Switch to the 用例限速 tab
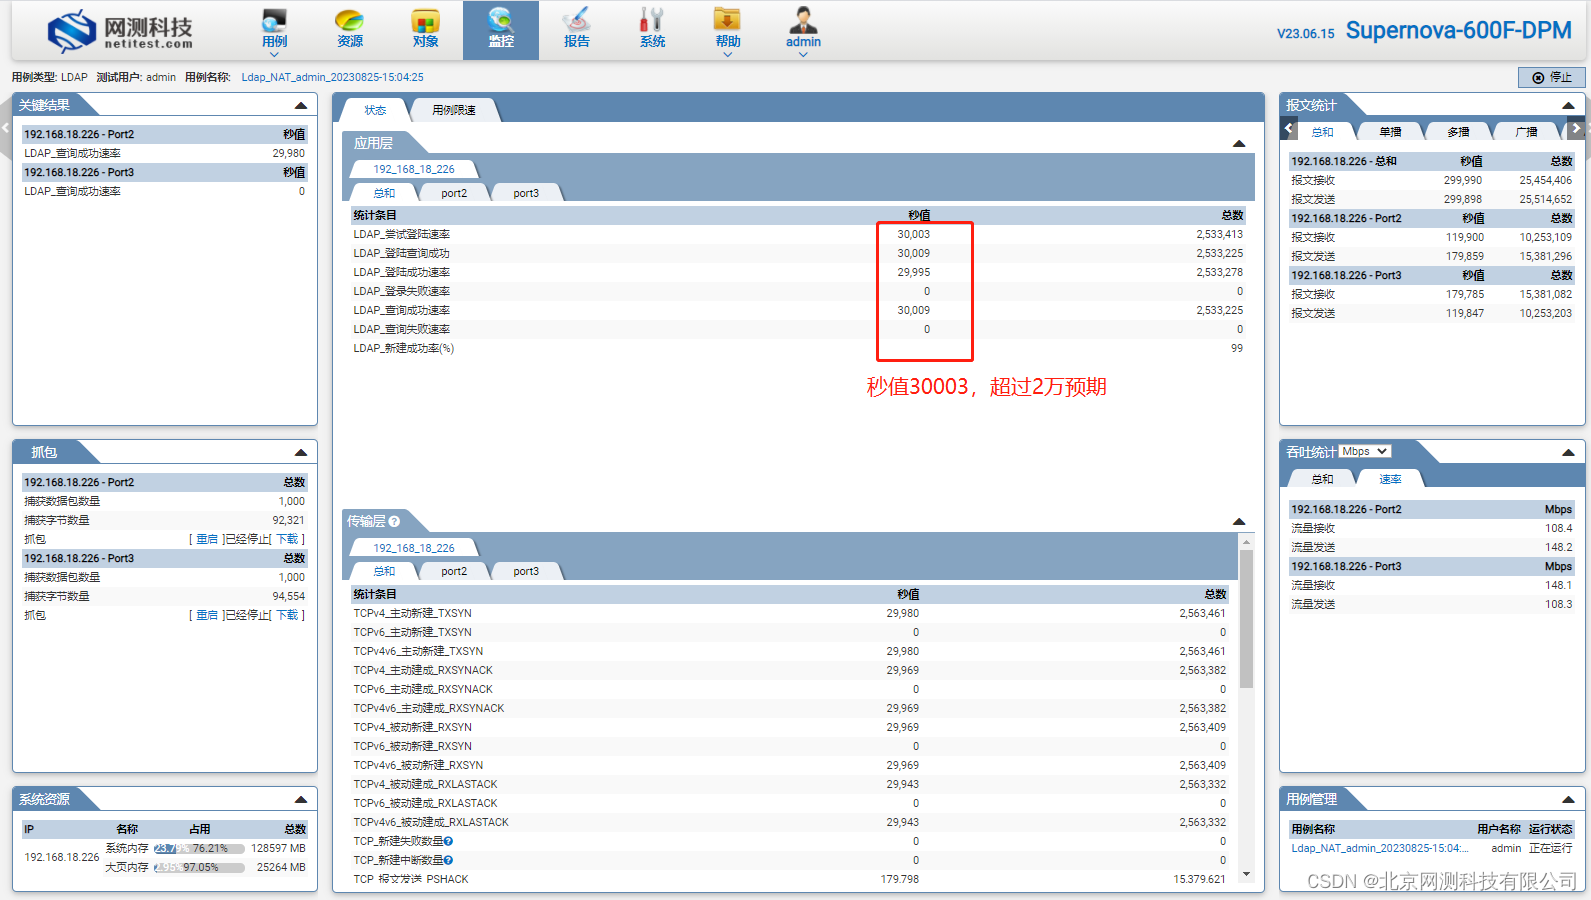 (454, 110)
